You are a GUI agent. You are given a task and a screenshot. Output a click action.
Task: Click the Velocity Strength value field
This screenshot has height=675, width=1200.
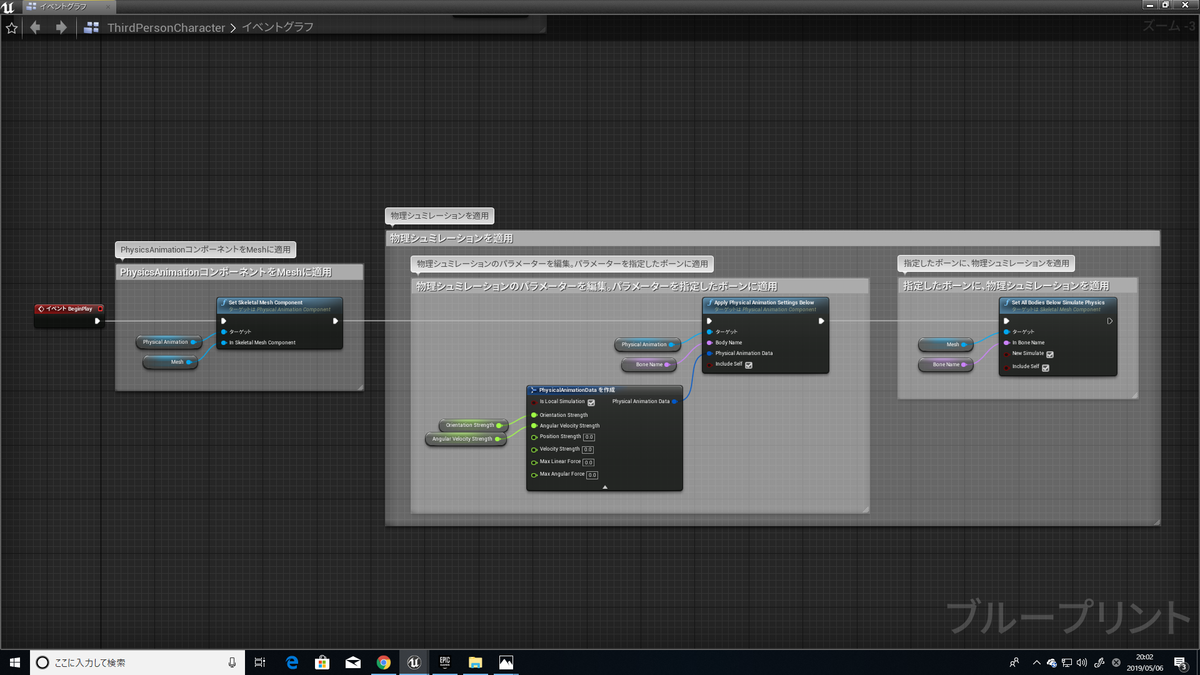tap(588, 449)
